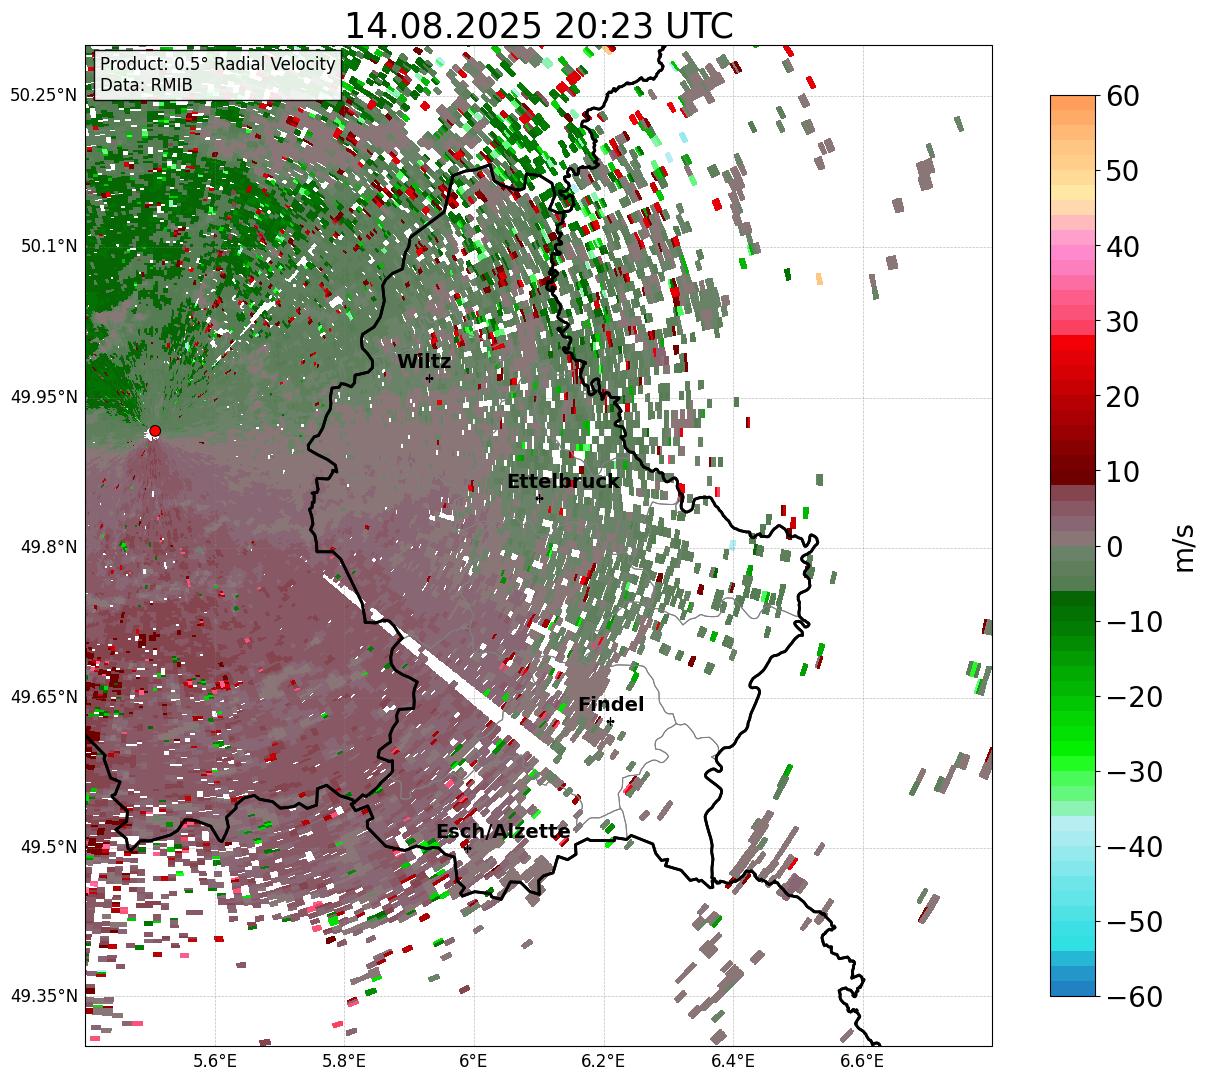Click the Wiltz city label
Image resolution: width=1207 pixels, height=1081 pixels.
(x=424, y=362)
